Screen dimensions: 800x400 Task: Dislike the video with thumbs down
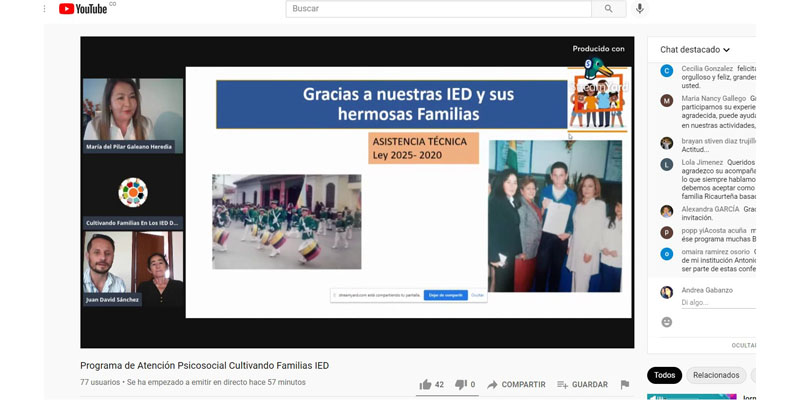click(465, 385)
